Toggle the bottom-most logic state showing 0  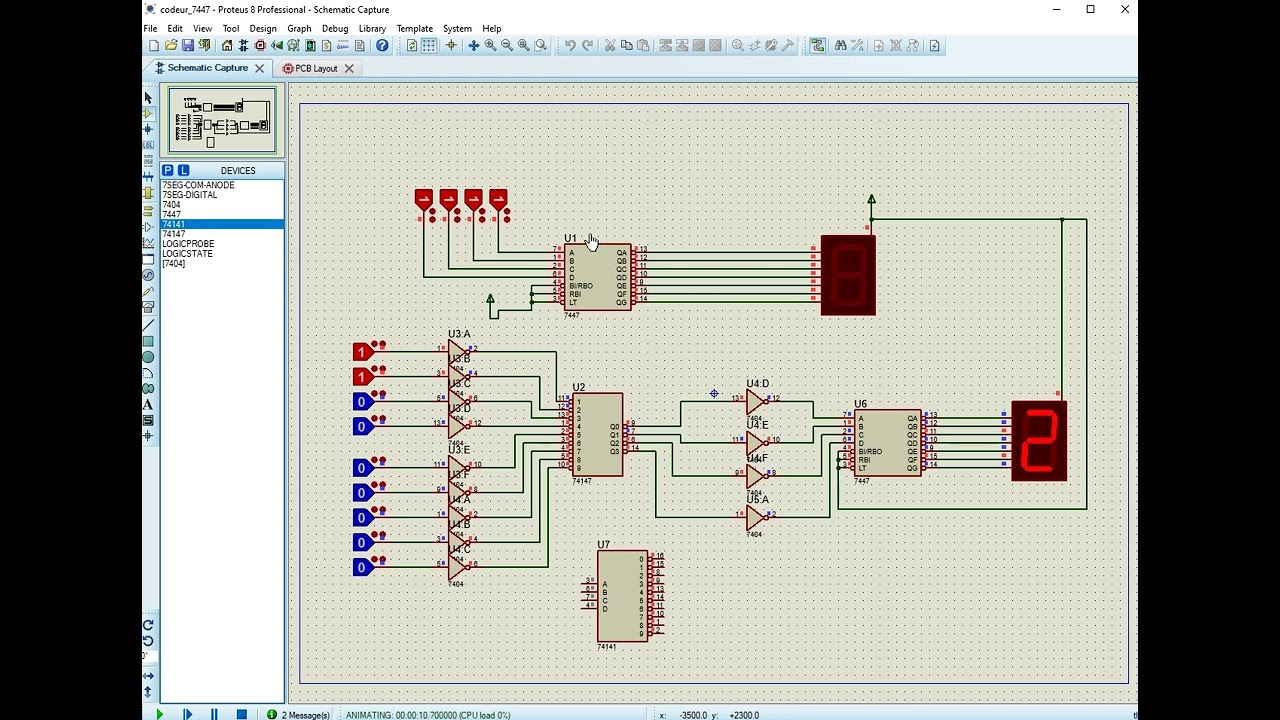point(363,567)
